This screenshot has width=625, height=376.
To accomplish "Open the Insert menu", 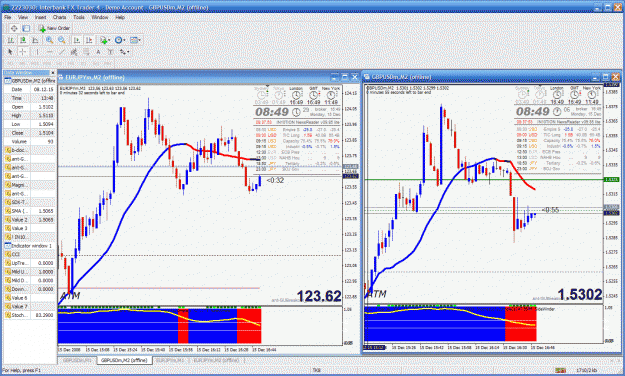I will pyautogui.click(x=40, y=17).
